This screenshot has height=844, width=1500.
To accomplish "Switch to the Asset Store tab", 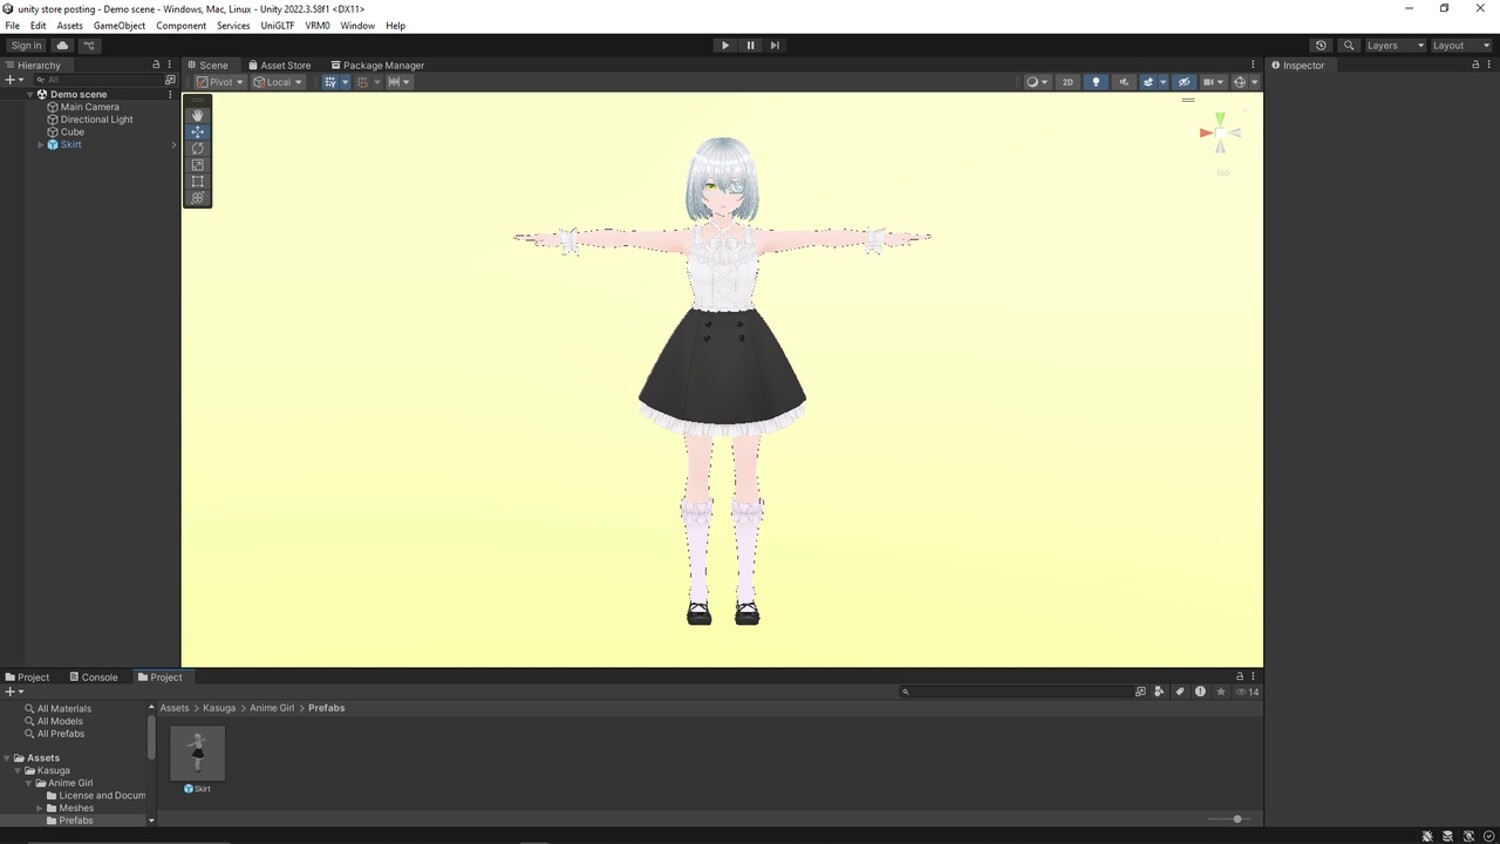I will 279,65.
